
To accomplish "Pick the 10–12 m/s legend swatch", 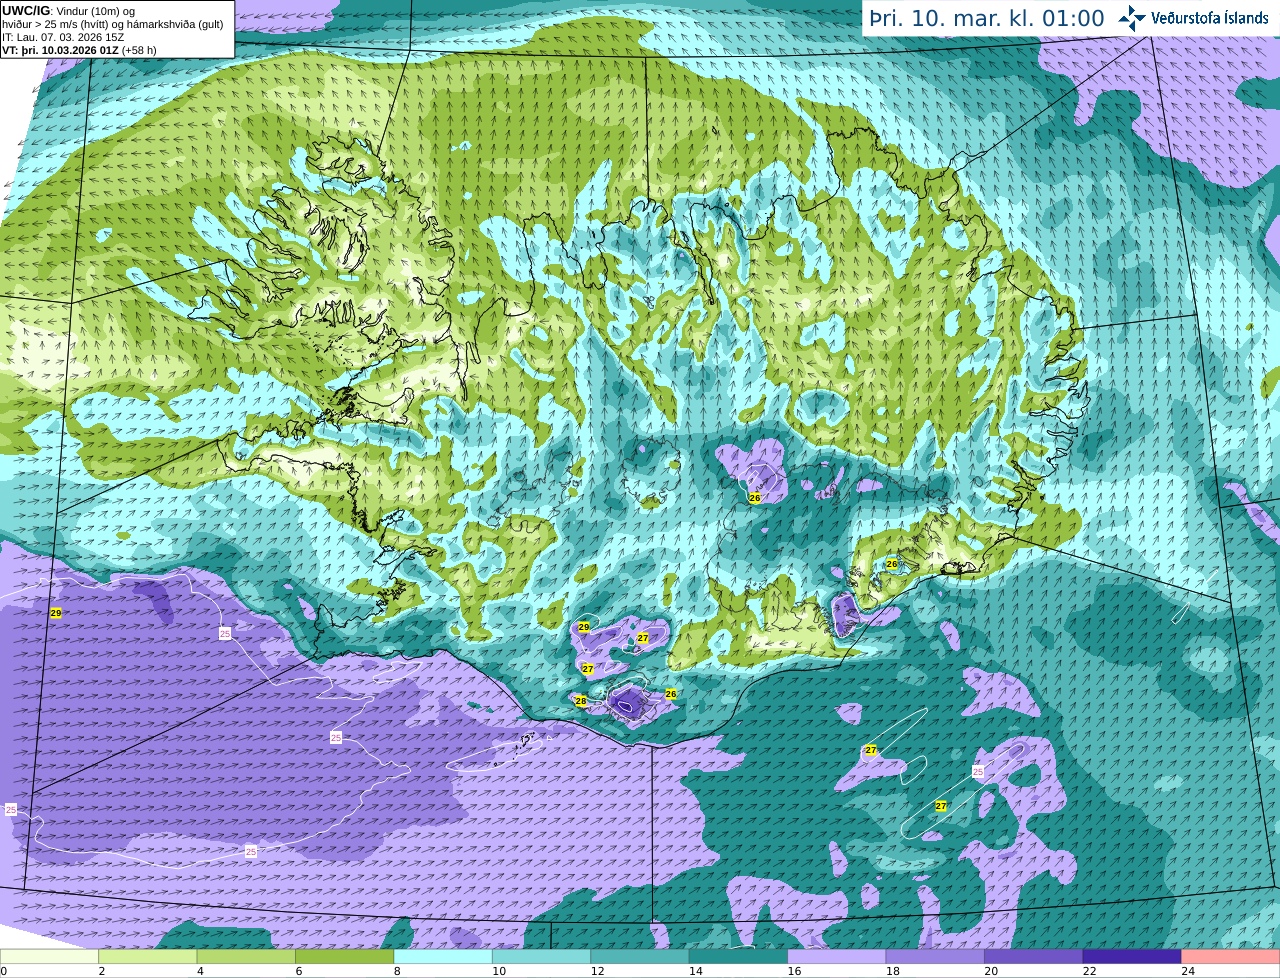I will click(x=541, y=957).
